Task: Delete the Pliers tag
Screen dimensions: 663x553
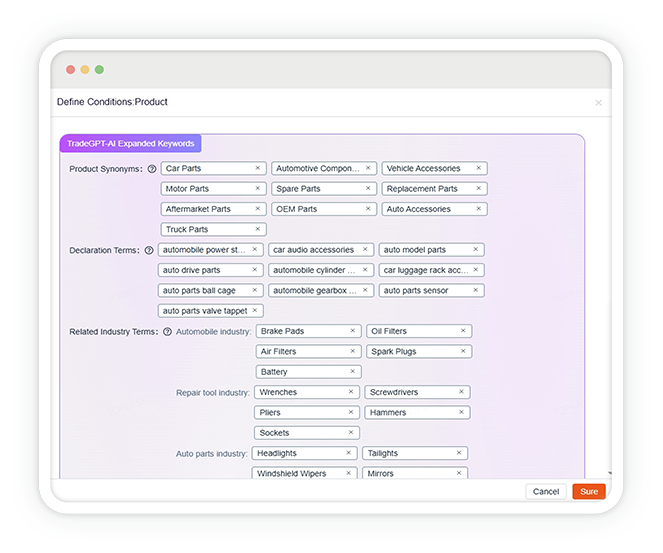Action: (351, 412)
